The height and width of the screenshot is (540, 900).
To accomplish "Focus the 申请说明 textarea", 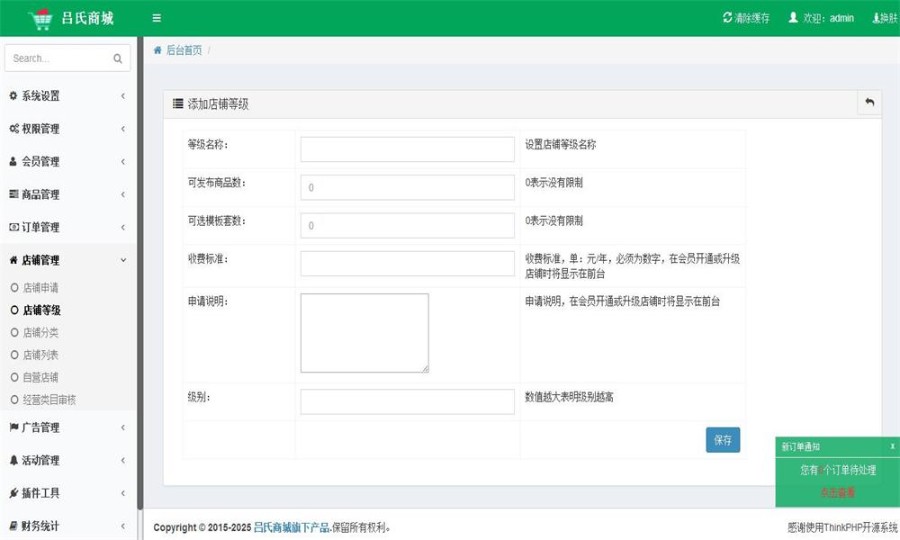I will [364, 333].
